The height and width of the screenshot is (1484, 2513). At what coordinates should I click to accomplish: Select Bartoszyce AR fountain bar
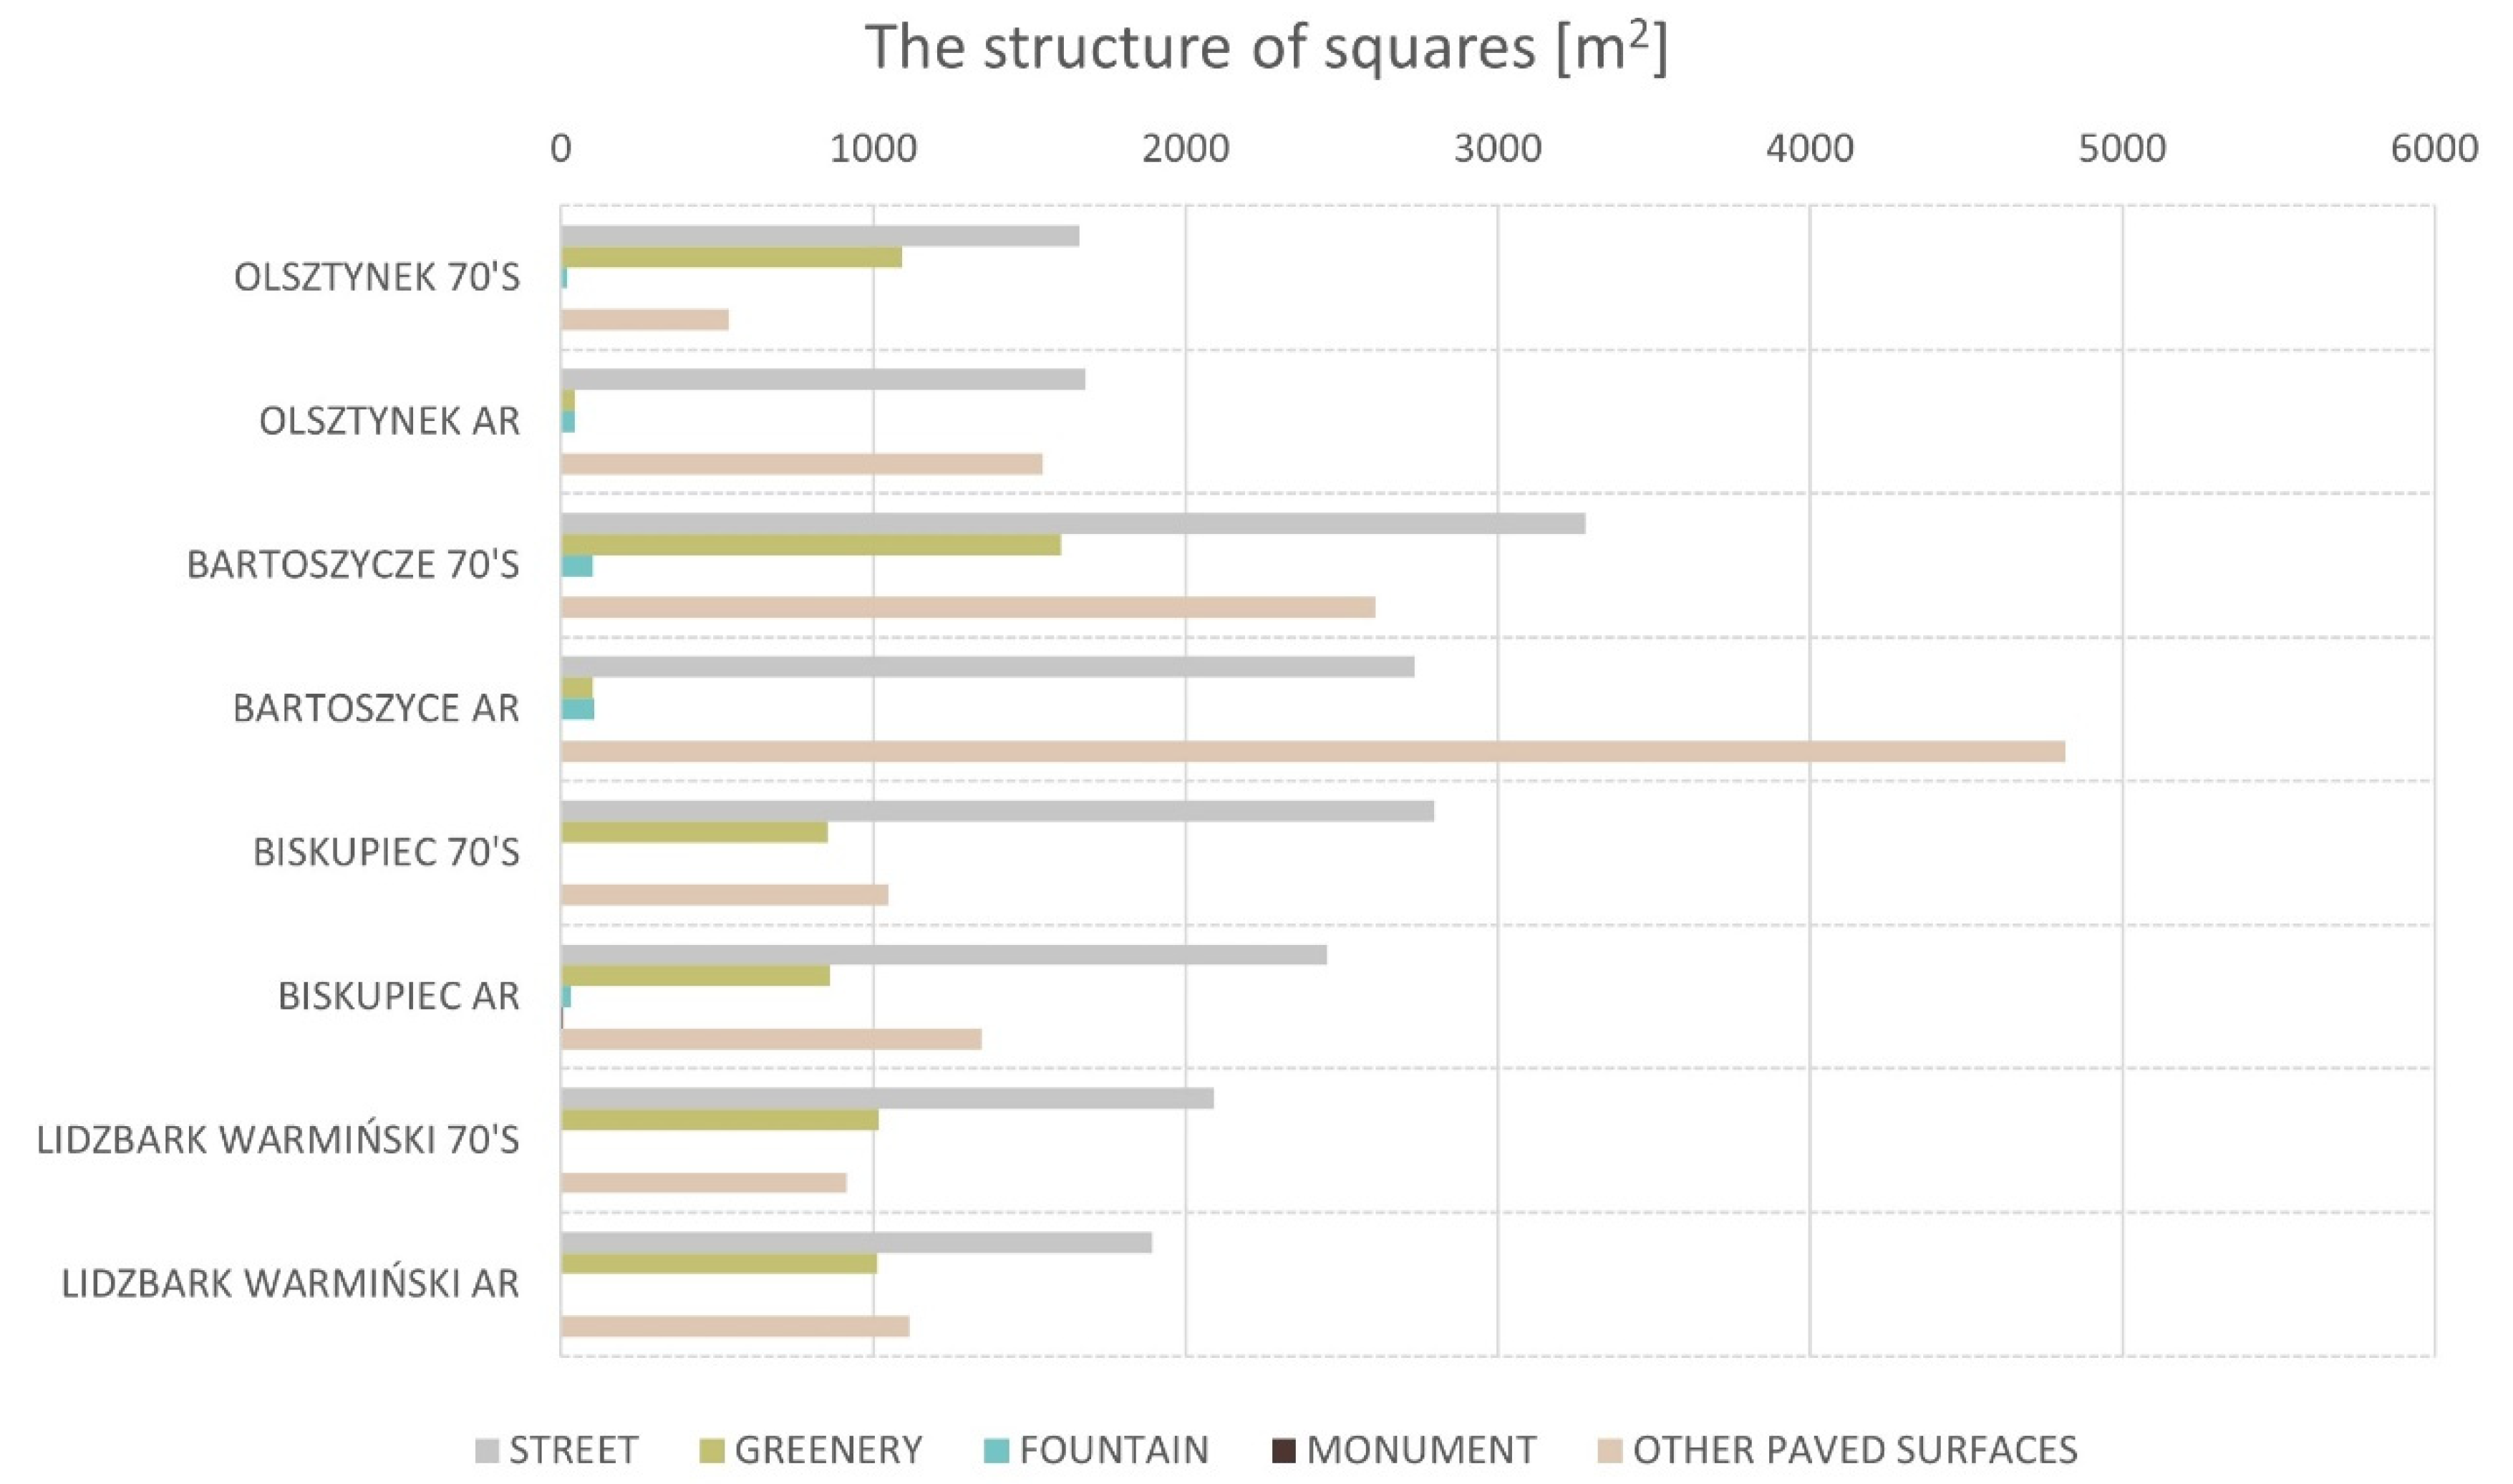pos(578,709)
